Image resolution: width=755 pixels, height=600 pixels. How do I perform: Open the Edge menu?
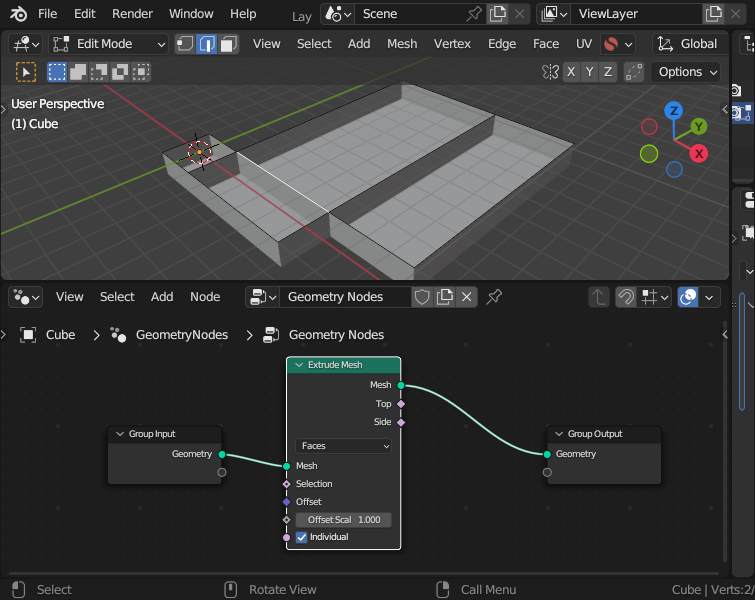pos(502,44)
